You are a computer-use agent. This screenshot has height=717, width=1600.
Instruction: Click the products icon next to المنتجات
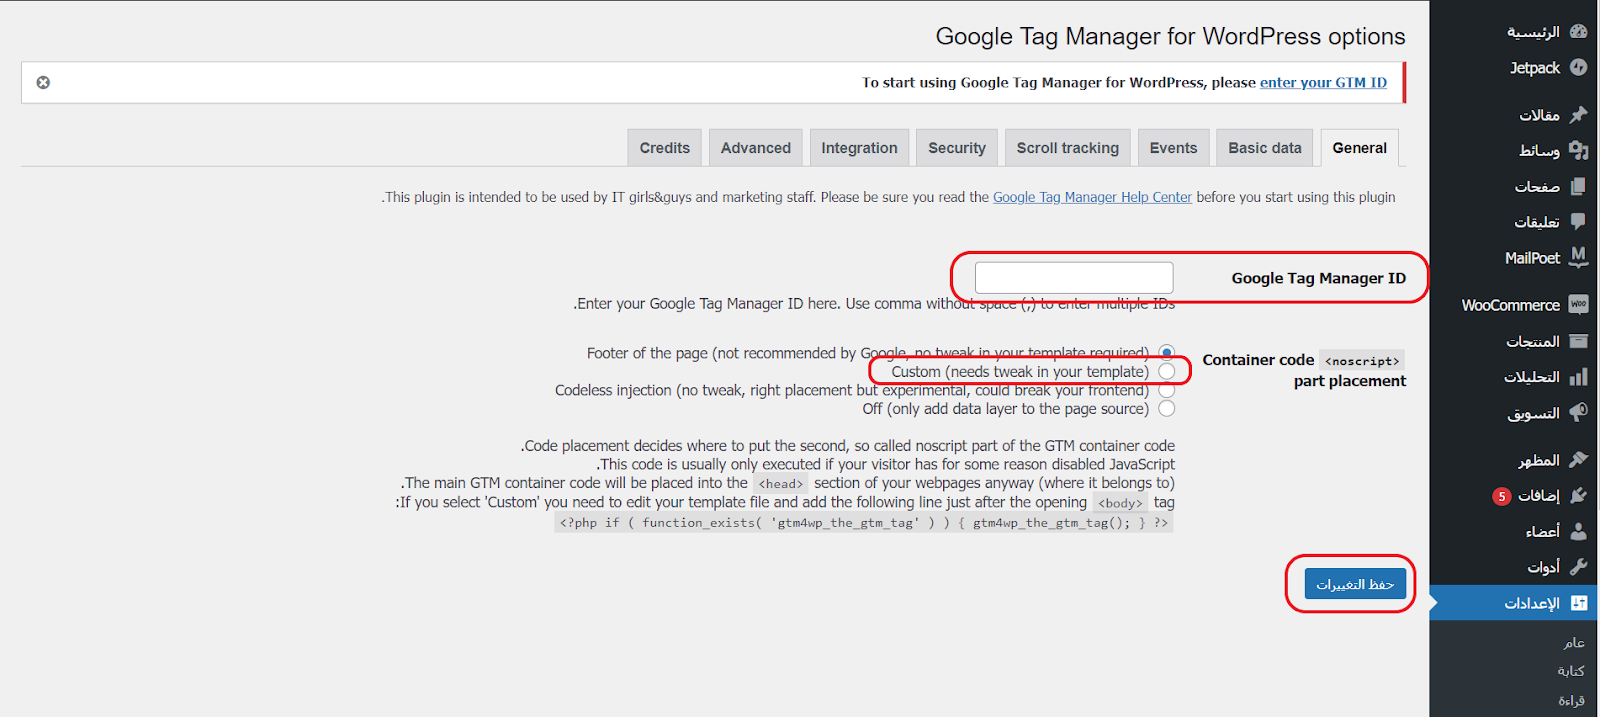[1578, 341]
